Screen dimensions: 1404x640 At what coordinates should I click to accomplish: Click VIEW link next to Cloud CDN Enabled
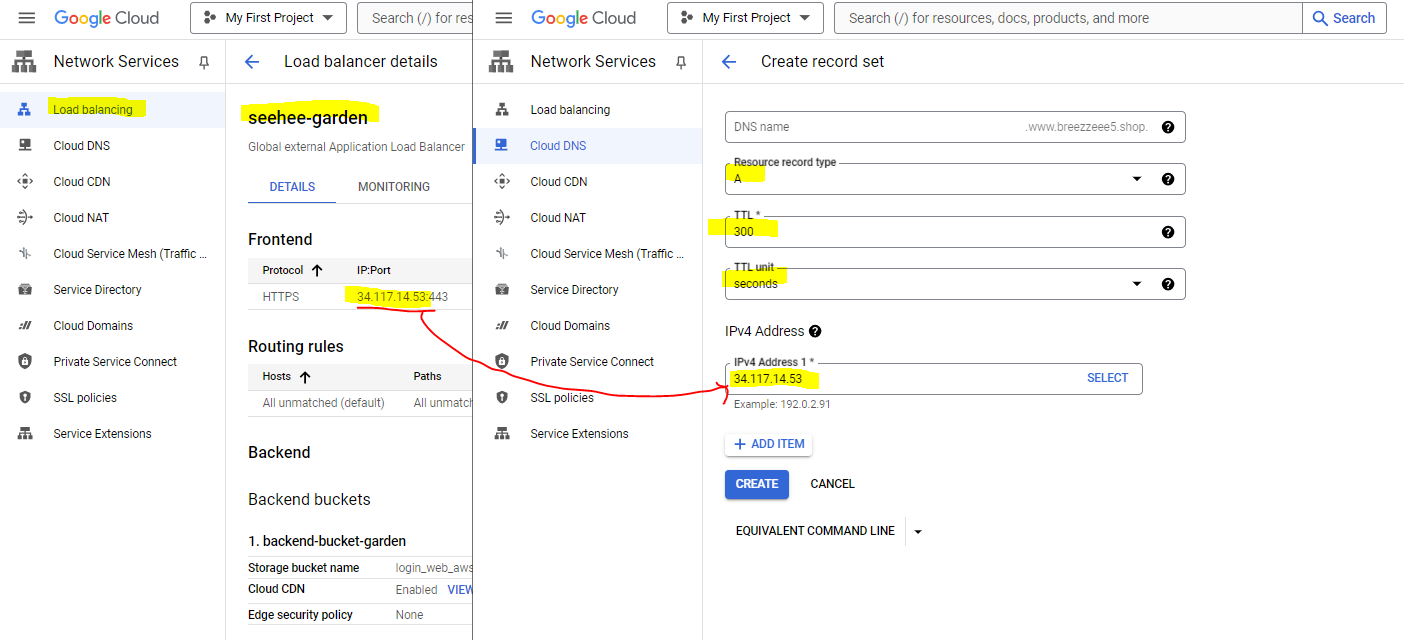[x=460, y=590]
